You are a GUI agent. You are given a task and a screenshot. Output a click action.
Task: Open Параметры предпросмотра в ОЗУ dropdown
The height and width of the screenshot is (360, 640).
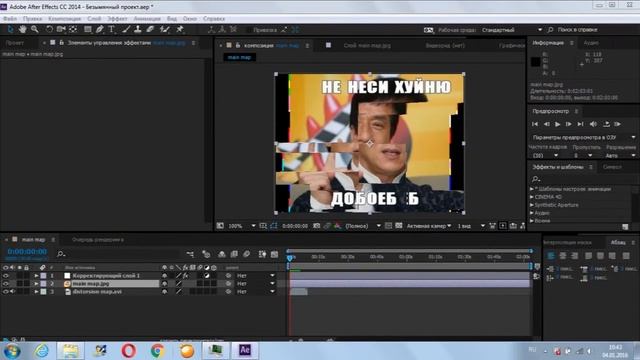[x=583, y=137]
